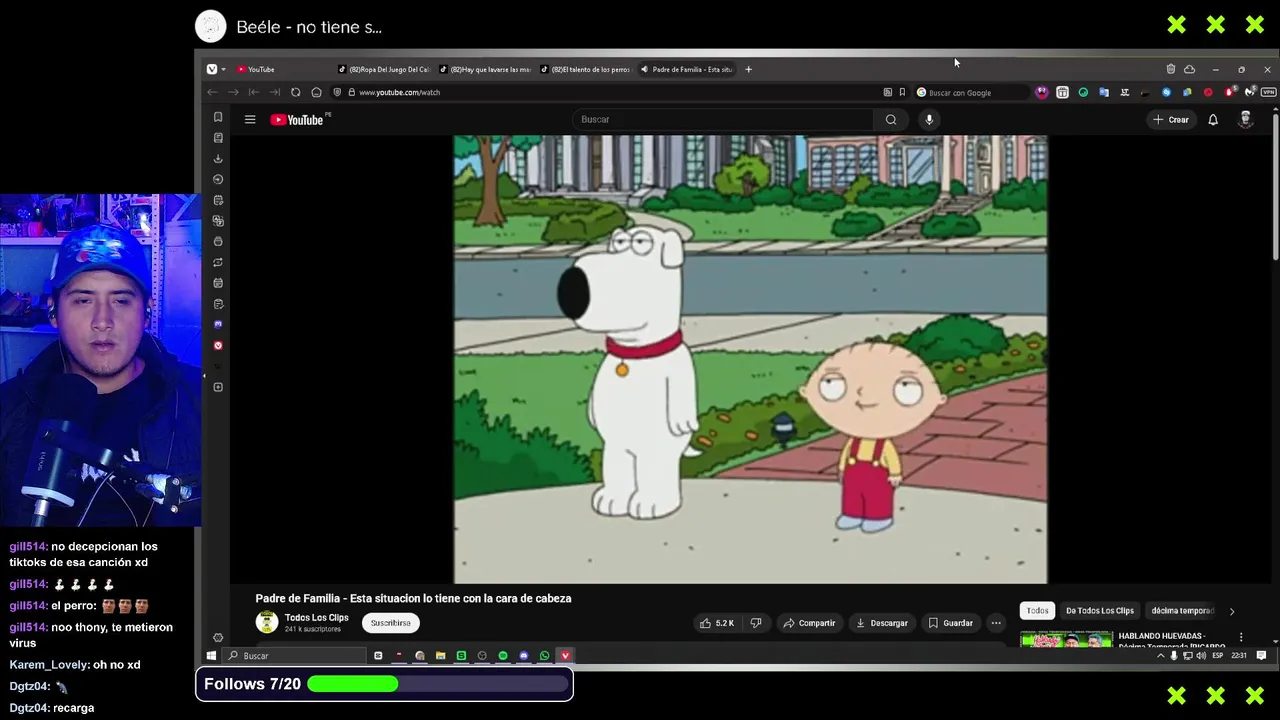Open HABLANDO HUEVADAS suggested video thumbnail
The image size is (1280, 720).
coord(1066,639)
